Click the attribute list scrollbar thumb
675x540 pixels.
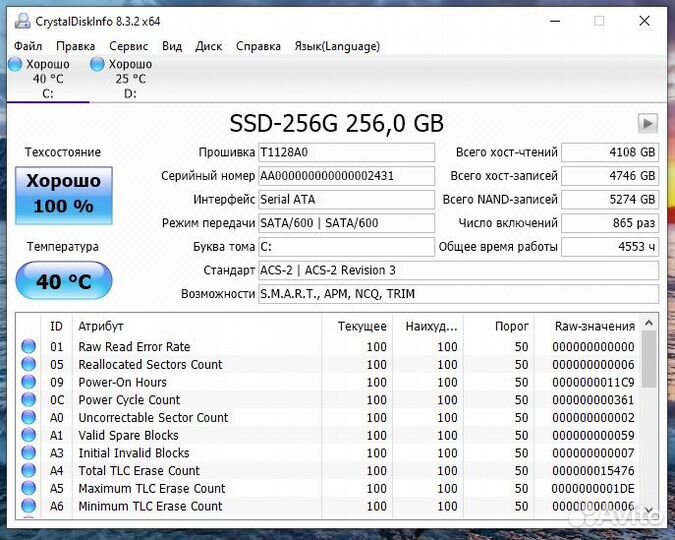coord(649,359)
